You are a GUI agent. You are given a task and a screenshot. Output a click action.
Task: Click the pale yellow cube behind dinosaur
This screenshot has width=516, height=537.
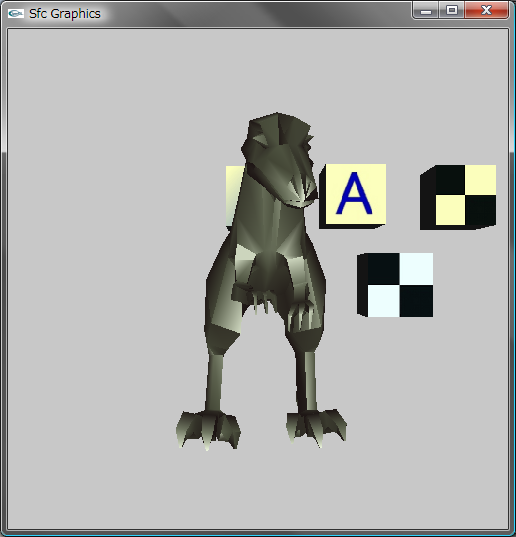coord(235,195)
